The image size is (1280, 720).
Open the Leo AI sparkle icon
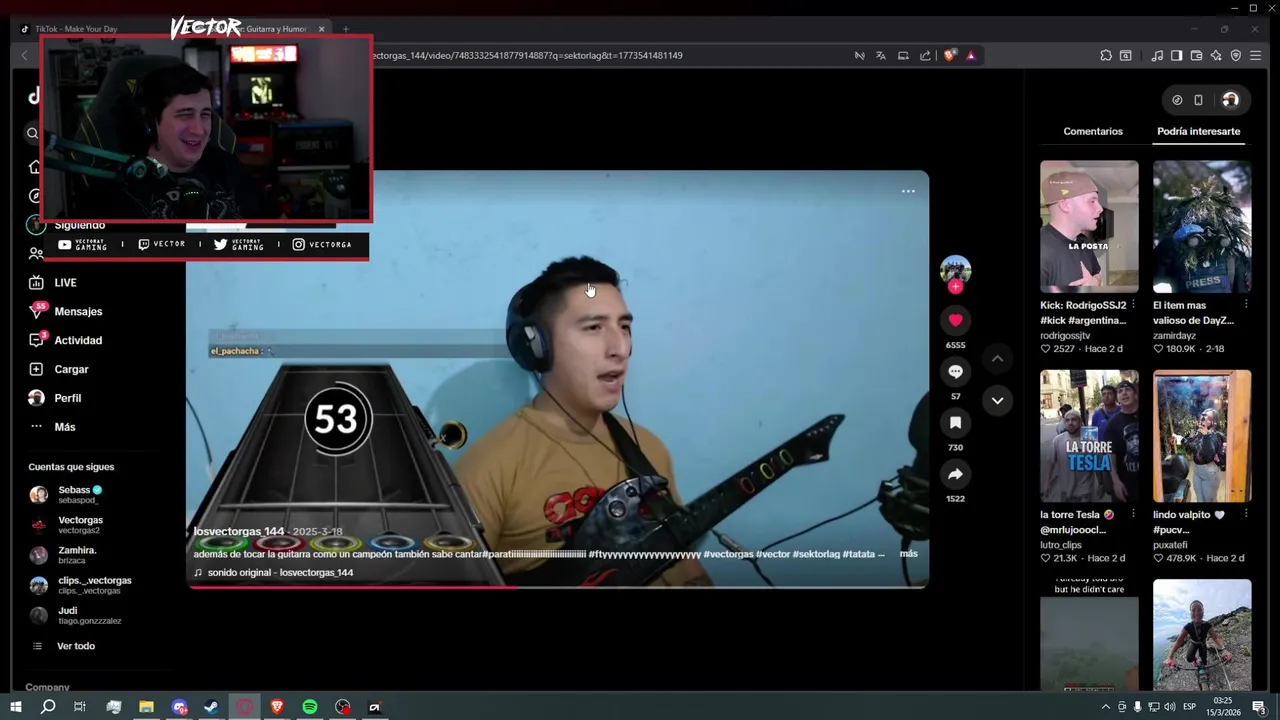1216,55
